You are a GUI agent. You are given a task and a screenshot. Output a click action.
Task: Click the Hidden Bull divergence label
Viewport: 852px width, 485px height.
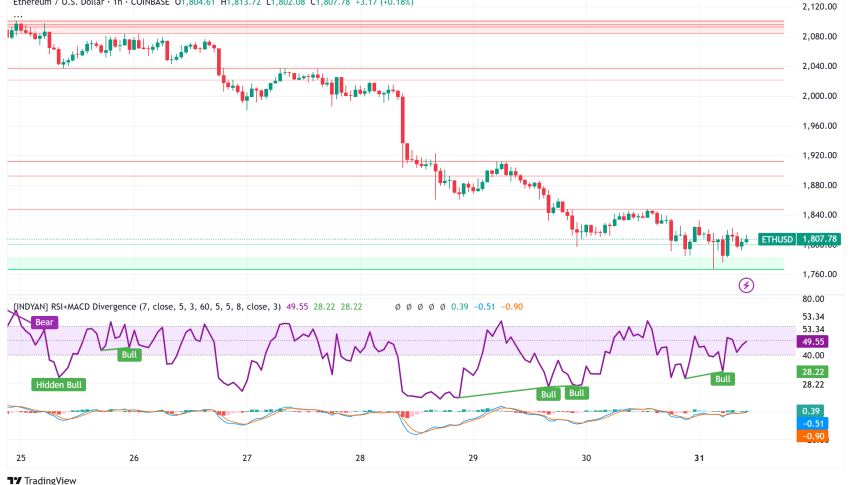tap(59, 385)
